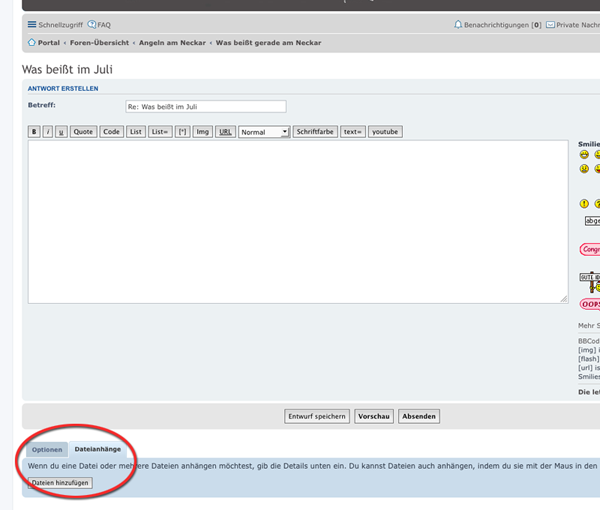The width and height of the screenshot is (600, 510).
Task: Insert a Quote BBCode tag
Action: [x=83, y=132]
